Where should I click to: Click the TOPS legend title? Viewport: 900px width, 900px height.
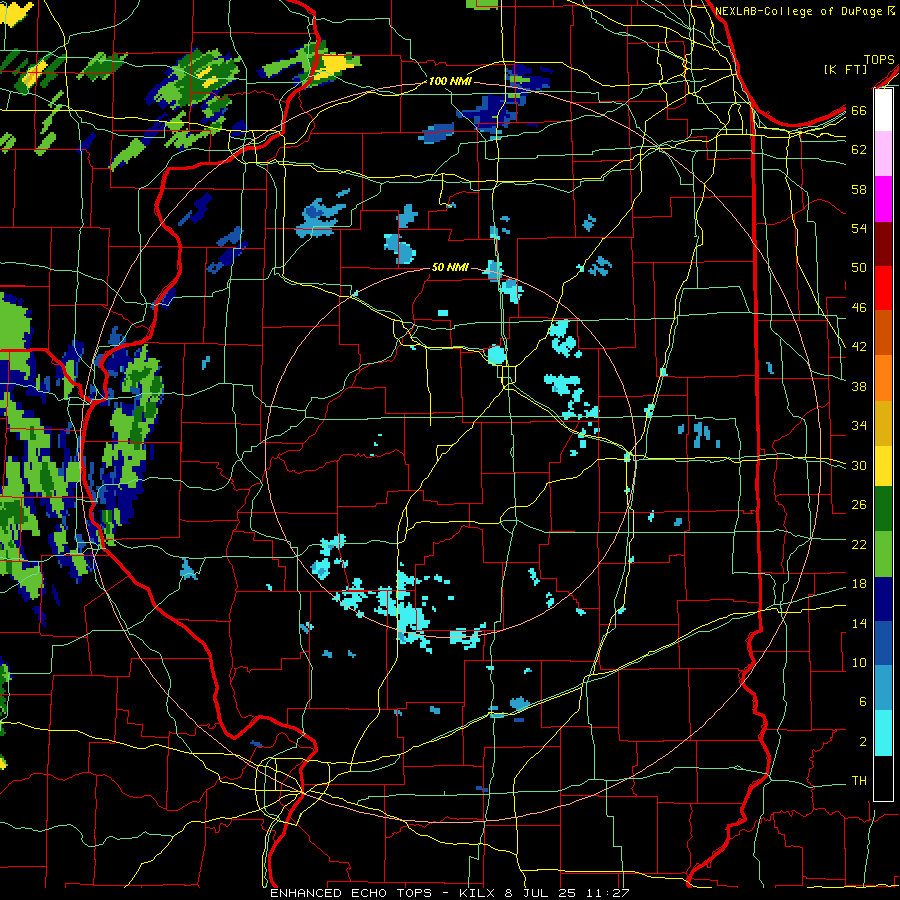(879, 59)
